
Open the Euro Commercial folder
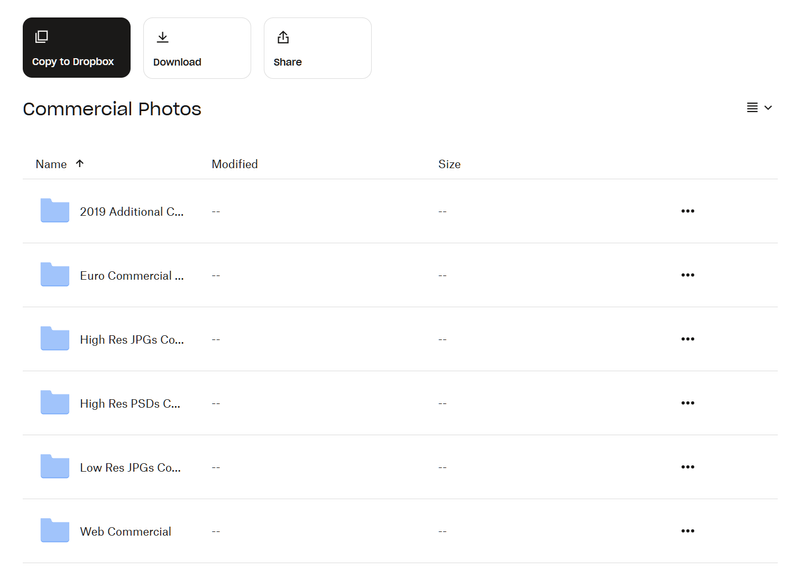click(x=131, y=276)
